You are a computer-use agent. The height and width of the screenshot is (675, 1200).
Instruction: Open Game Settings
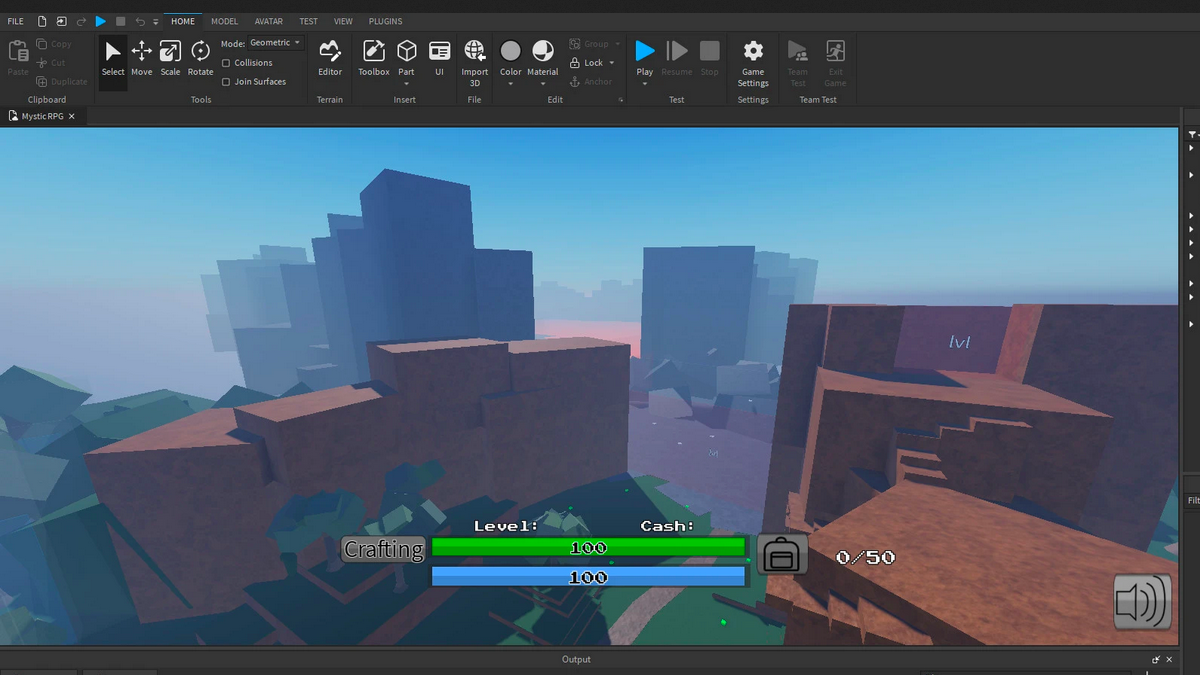tap(753, 58)
